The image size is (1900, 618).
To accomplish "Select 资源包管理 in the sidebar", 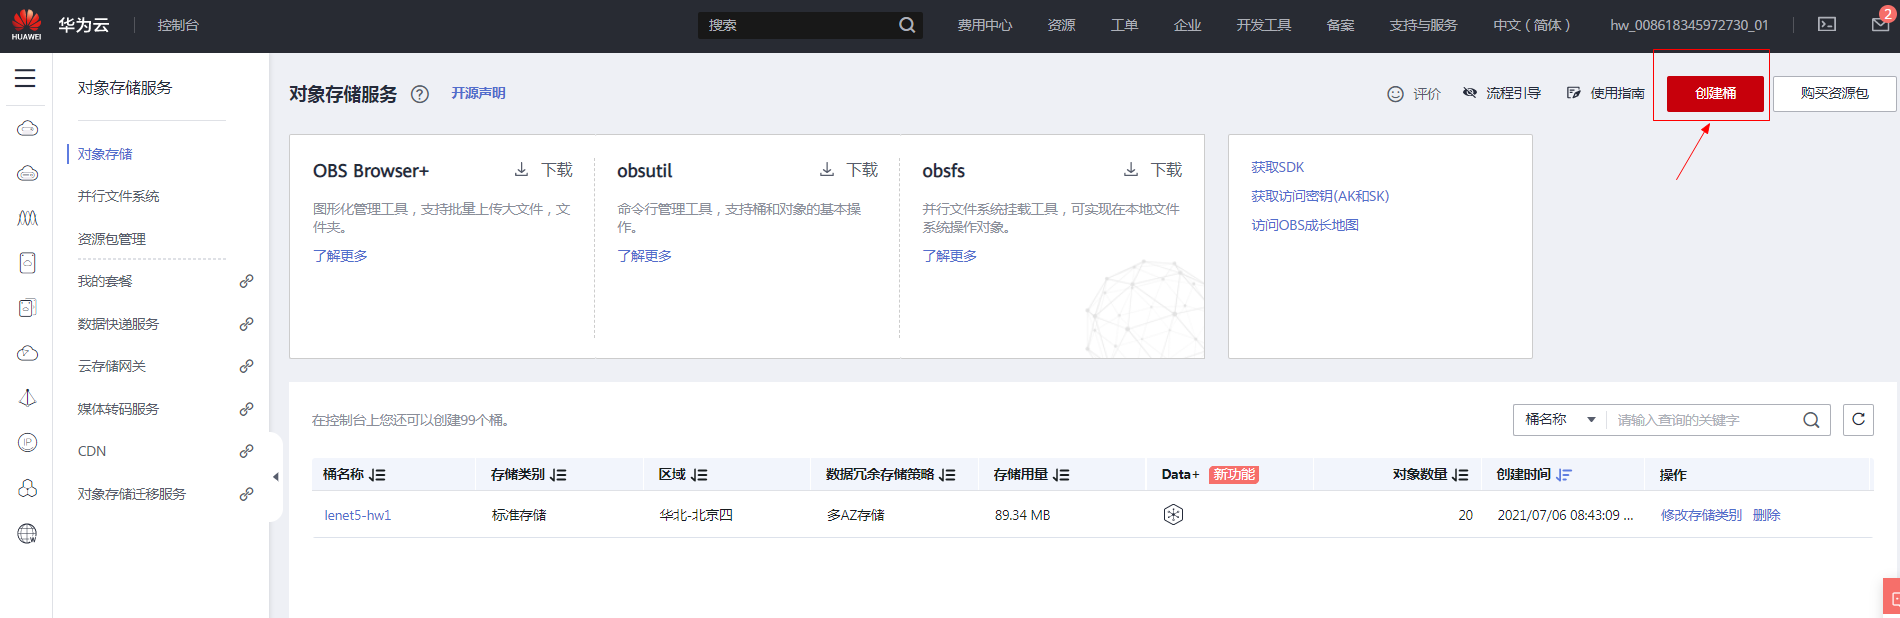I will point(112,239).
